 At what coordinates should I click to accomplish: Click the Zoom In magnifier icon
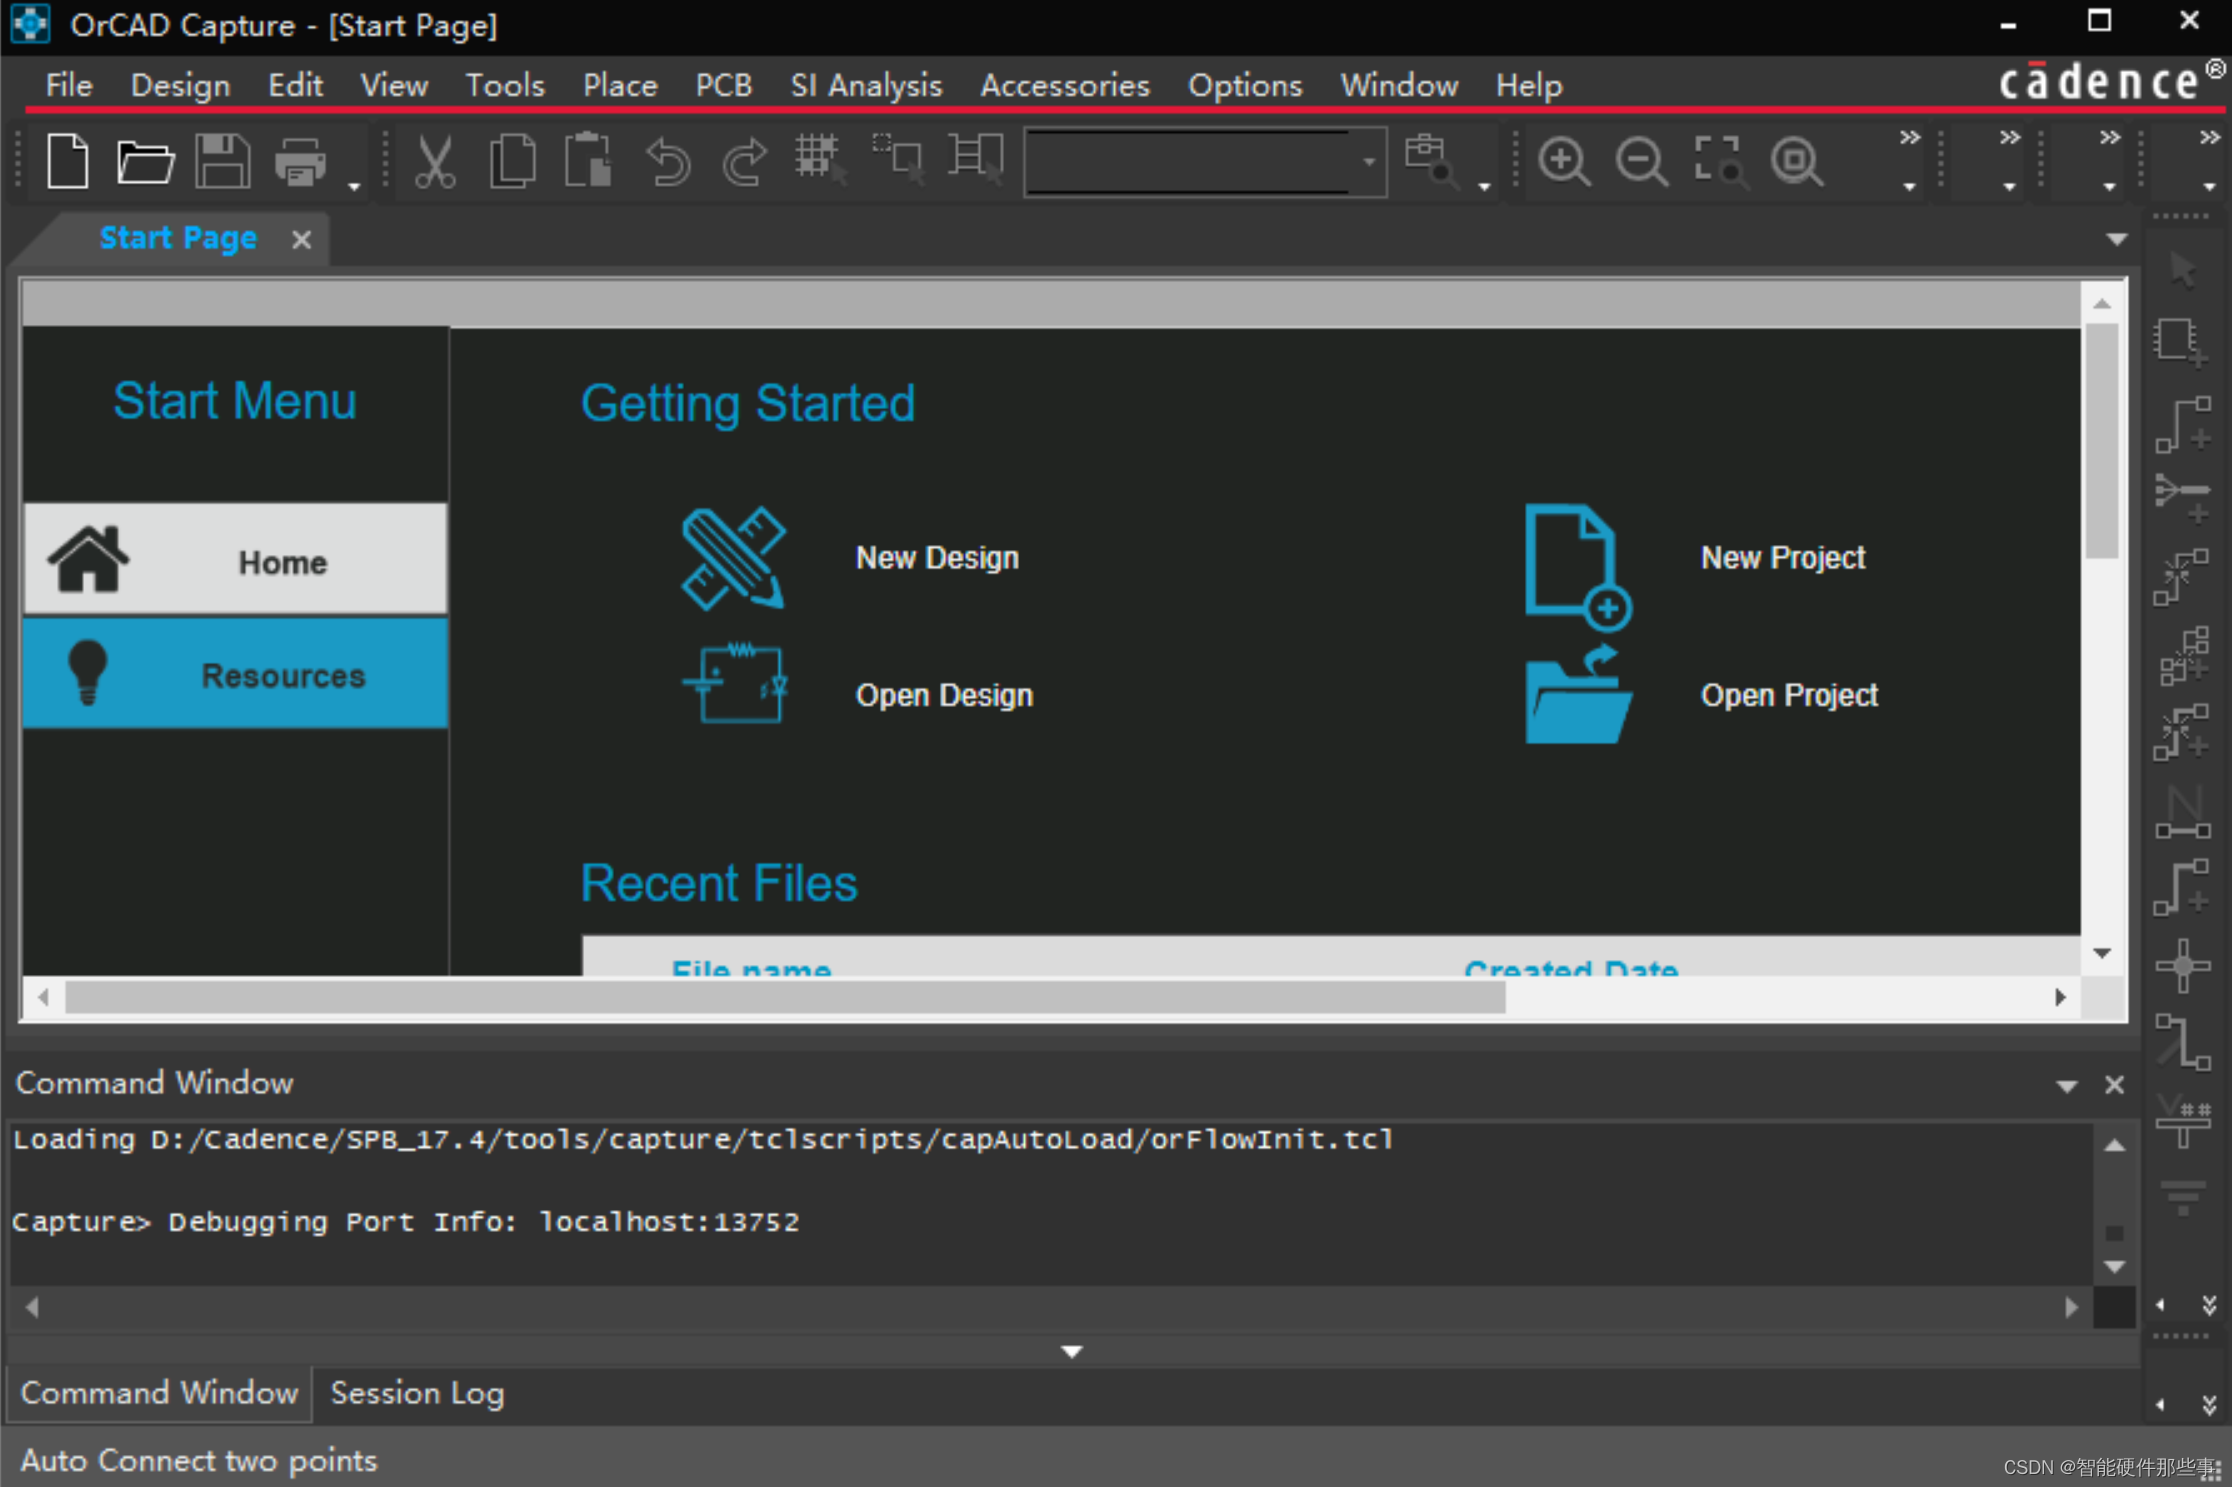[x=1563, y=161]
